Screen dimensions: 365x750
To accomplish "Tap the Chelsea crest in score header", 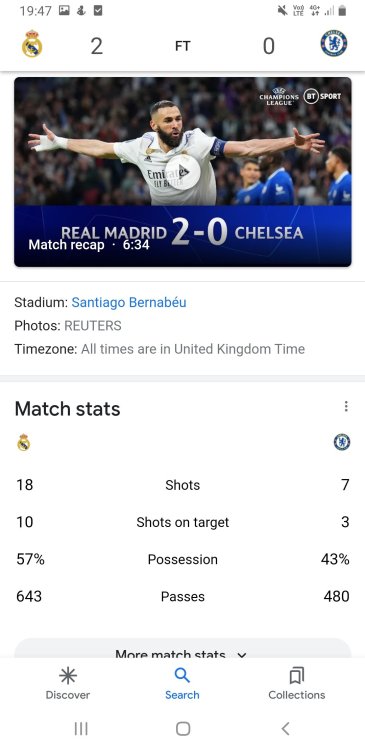I will 333,44.
